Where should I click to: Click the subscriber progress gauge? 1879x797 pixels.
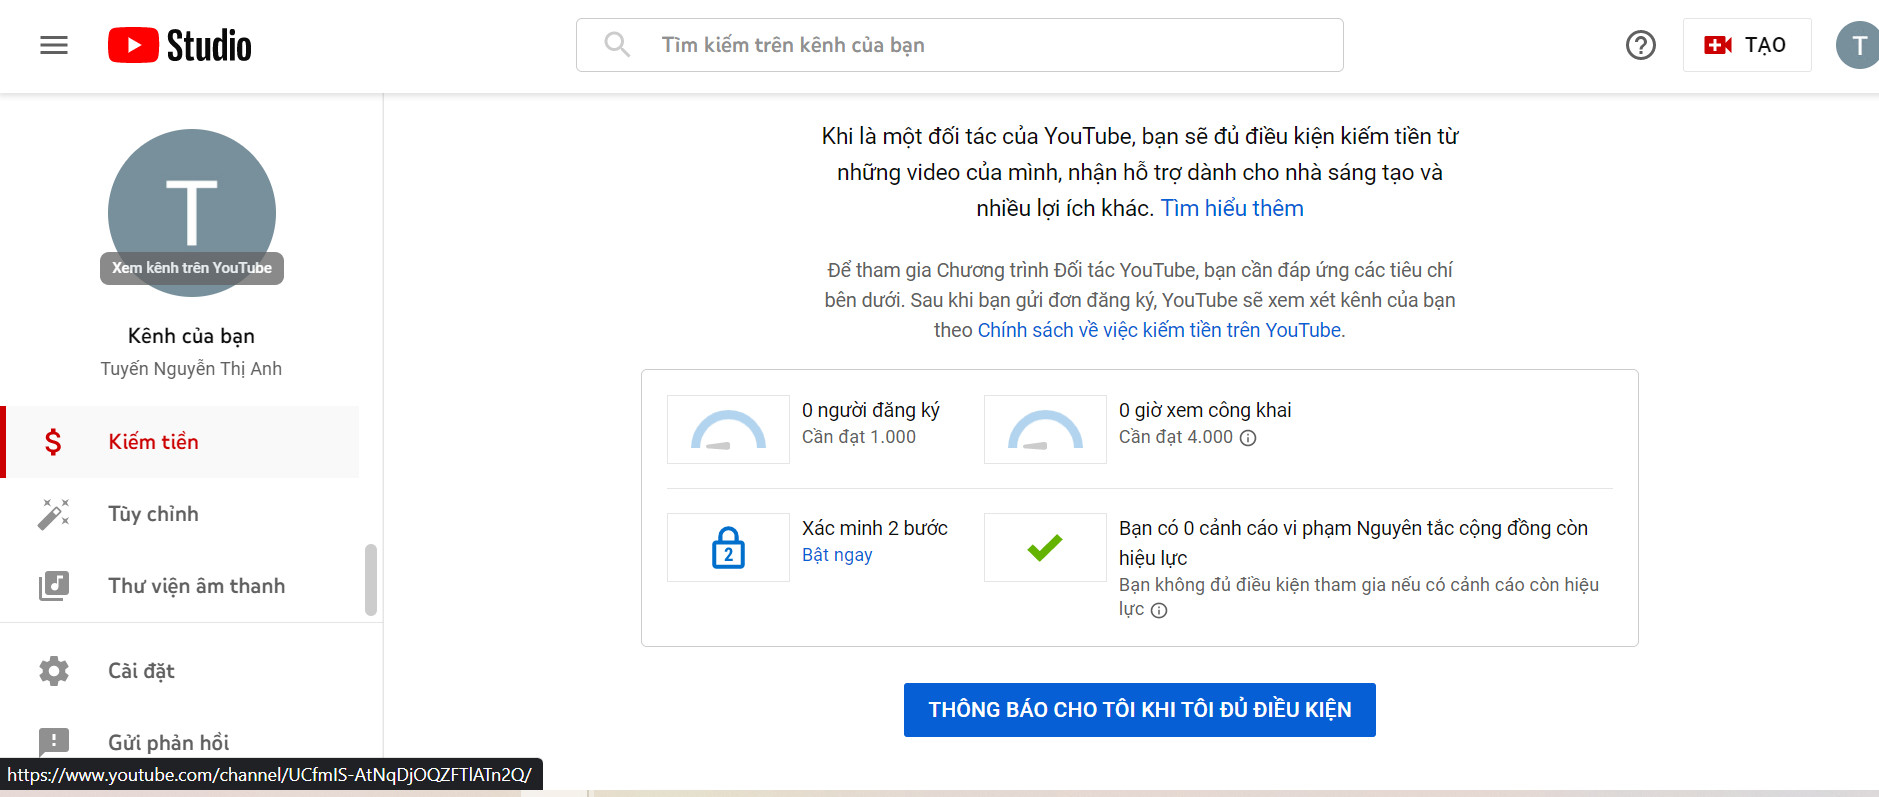(x=728, y=429)
